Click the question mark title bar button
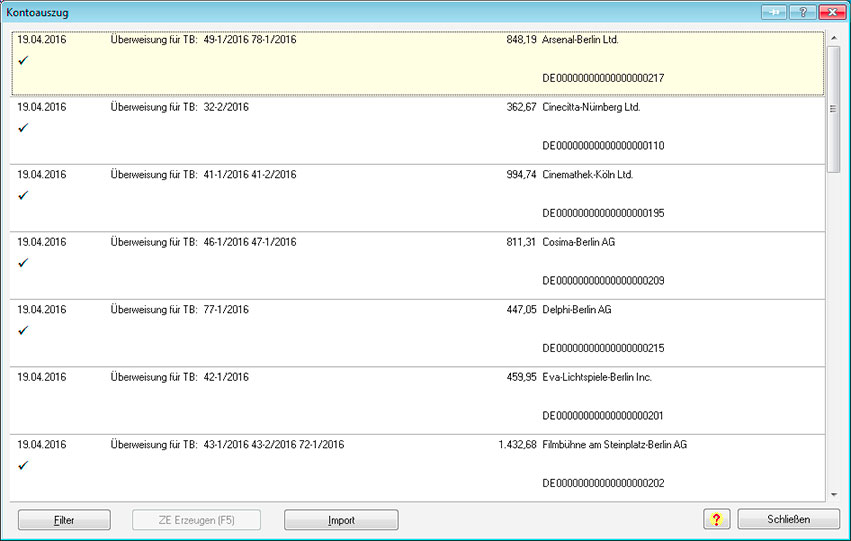 (x=802, y=12)
